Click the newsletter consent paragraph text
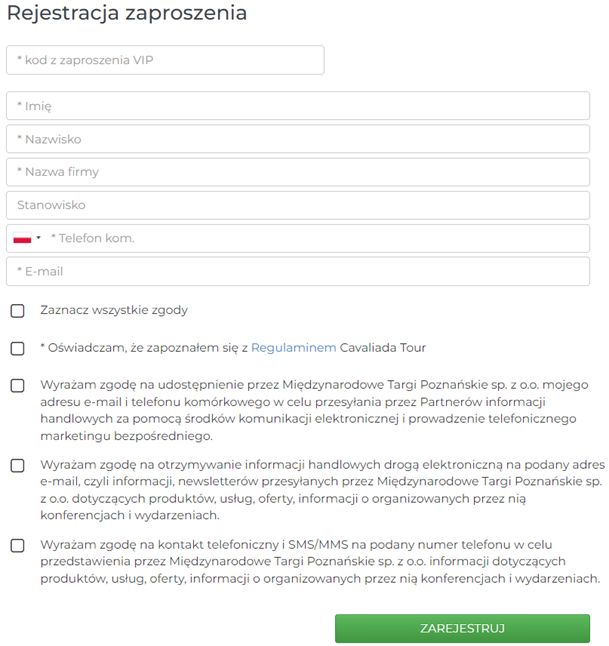Viewport: 609px width, 646px height. click(323, 490)
